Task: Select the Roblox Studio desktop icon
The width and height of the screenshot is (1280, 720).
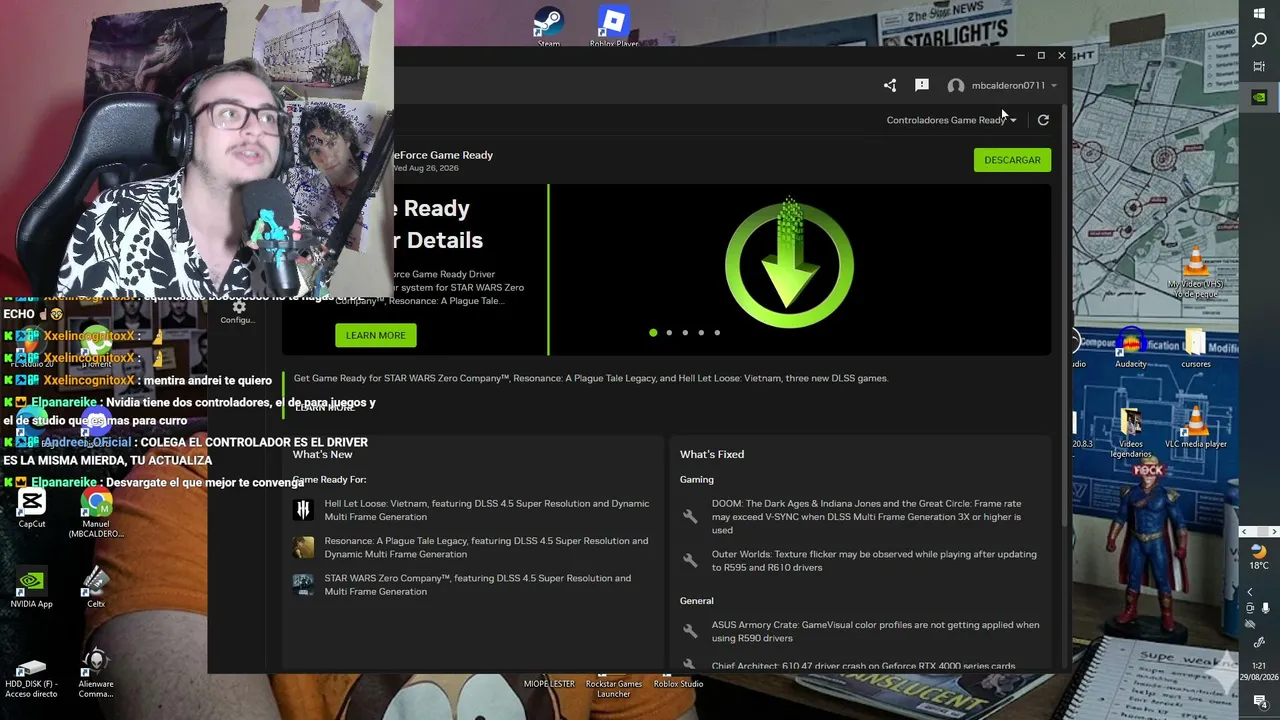Action: [679, 684]
